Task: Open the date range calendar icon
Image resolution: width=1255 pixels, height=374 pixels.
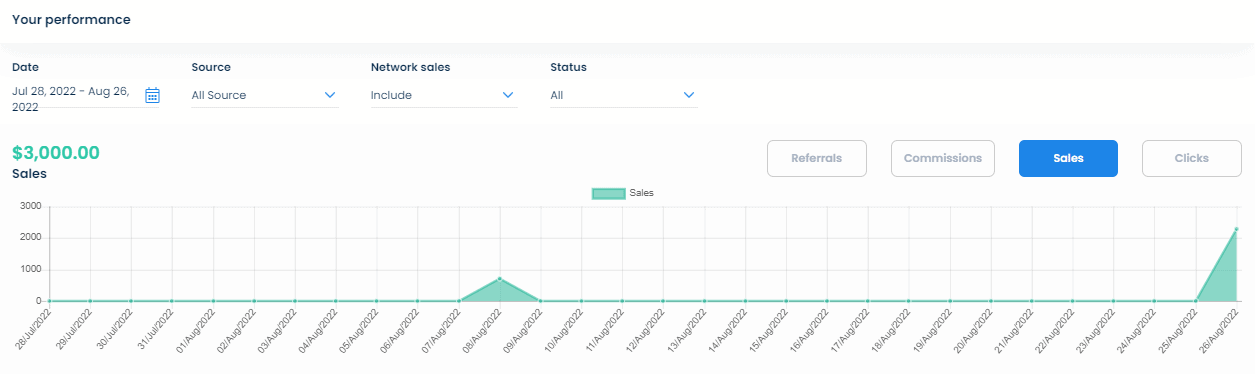Action: tap(152, 95)
